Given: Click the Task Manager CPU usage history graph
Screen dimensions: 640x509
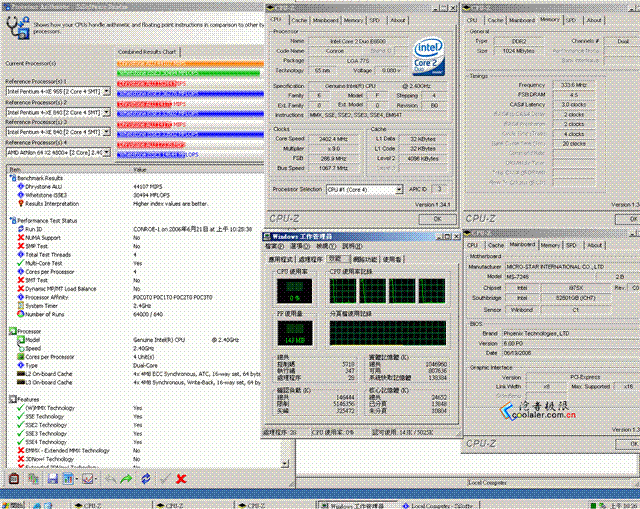Looking at the screenshot, I should coord(387,291).
